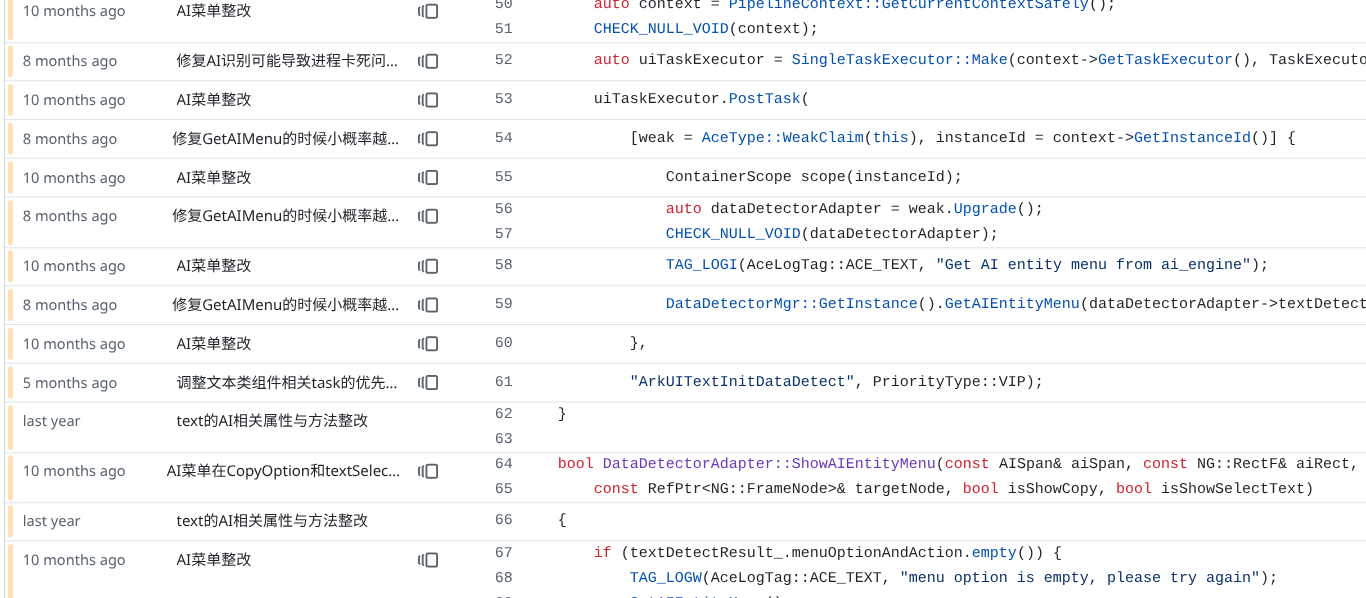
Task: Open 'text的AI相关属性与方法整改' commit at line 62
Action: click(x=272, y=421)
